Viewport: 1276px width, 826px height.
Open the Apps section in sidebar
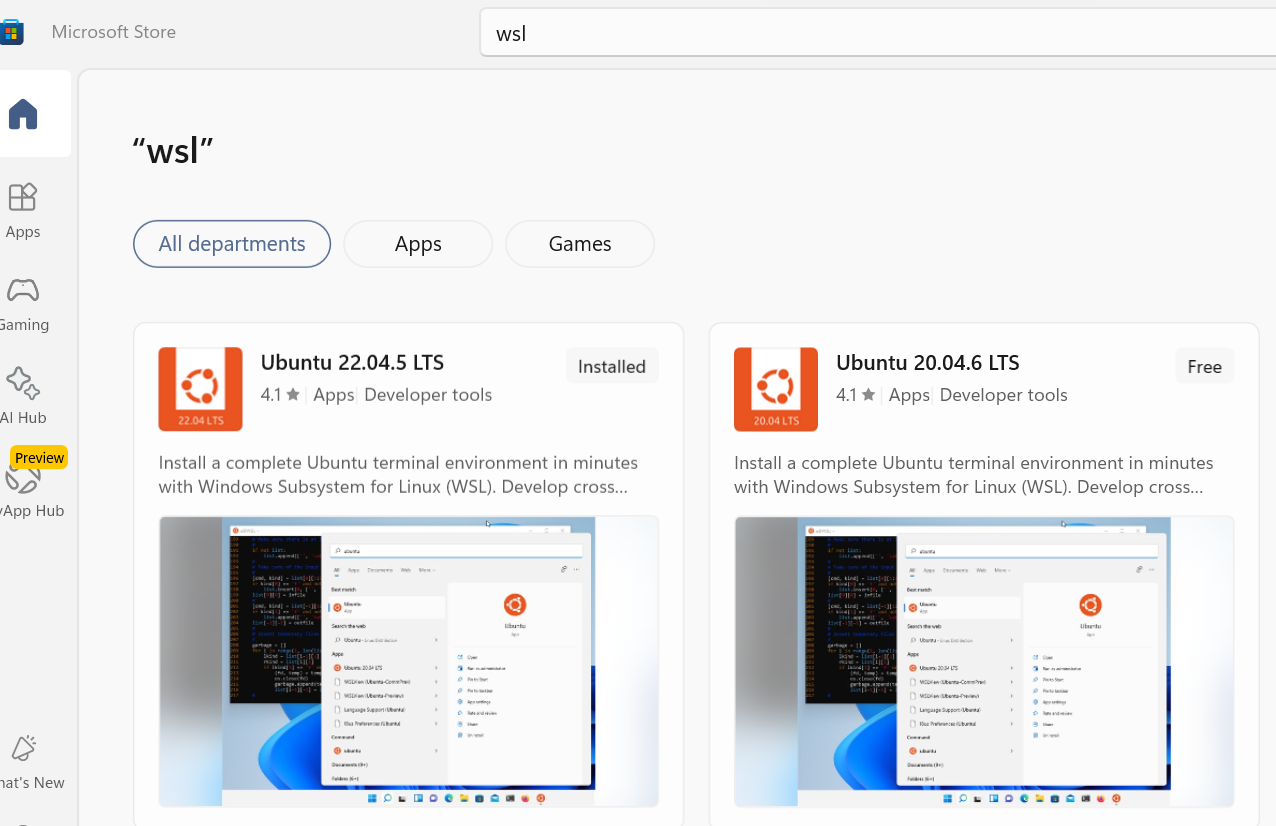tap(23, 211)
